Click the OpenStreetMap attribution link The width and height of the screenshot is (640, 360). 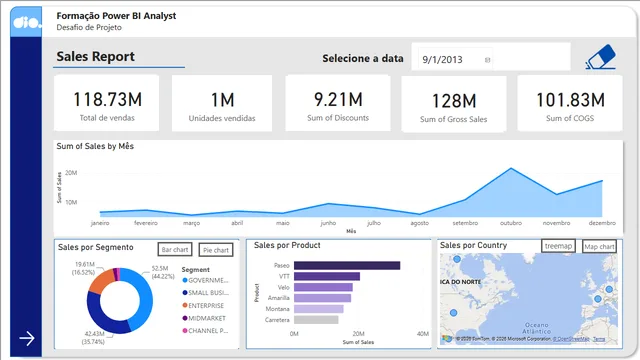coord(571,339)
